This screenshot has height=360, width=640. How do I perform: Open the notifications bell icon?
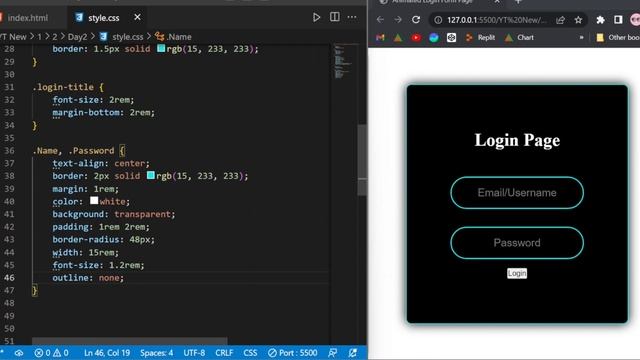tap(353, 353)
